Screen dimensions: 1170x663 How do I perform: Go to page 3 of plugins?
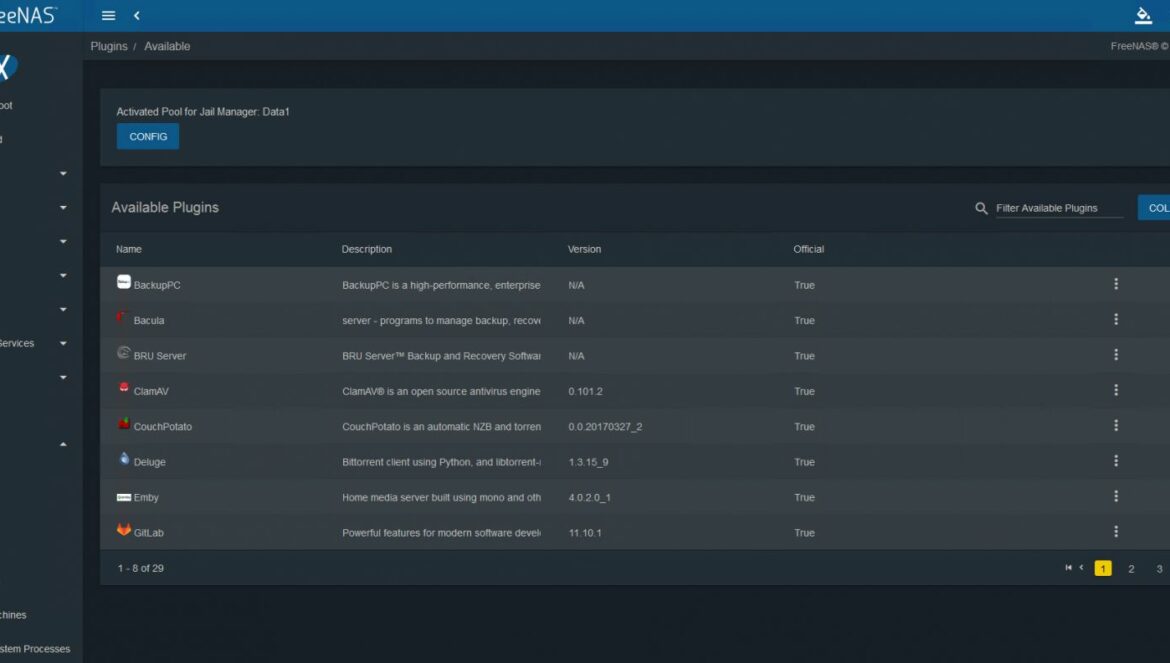click(x=1159, y=569)
